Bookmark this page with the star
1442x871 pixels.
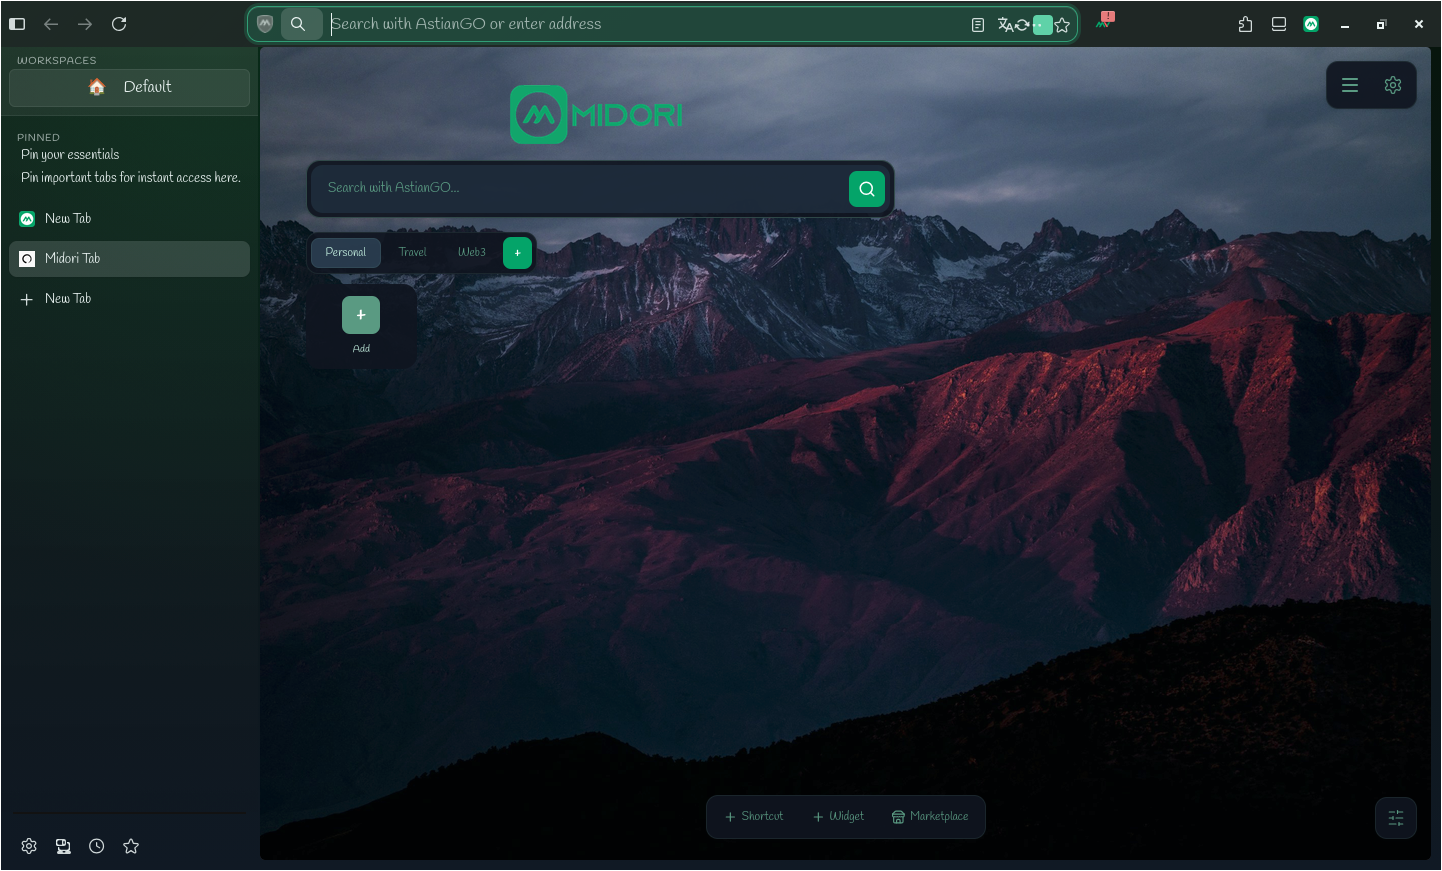[1062, 25]
